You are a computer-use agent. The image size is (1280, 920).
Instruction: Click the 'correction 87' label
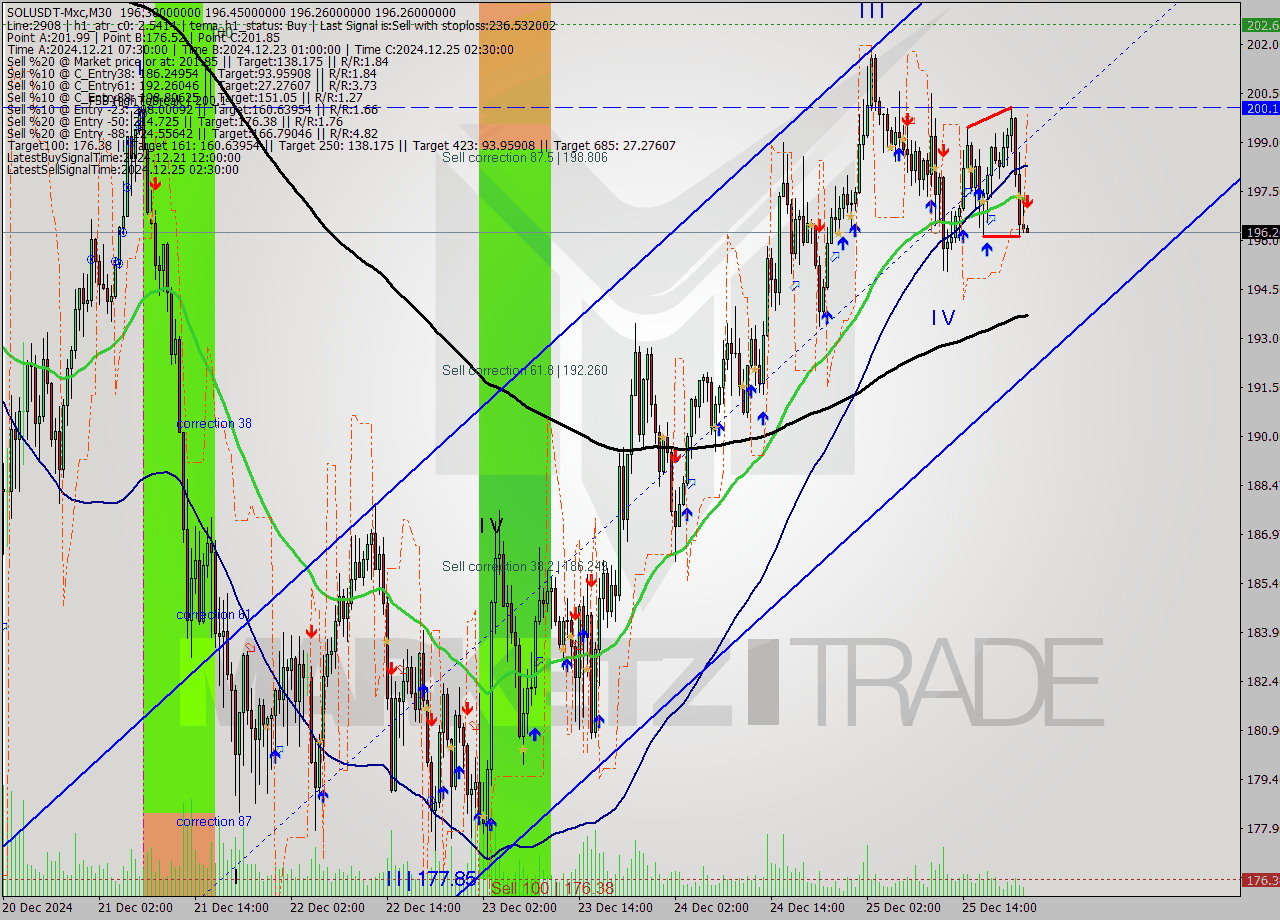coord(214,821)
